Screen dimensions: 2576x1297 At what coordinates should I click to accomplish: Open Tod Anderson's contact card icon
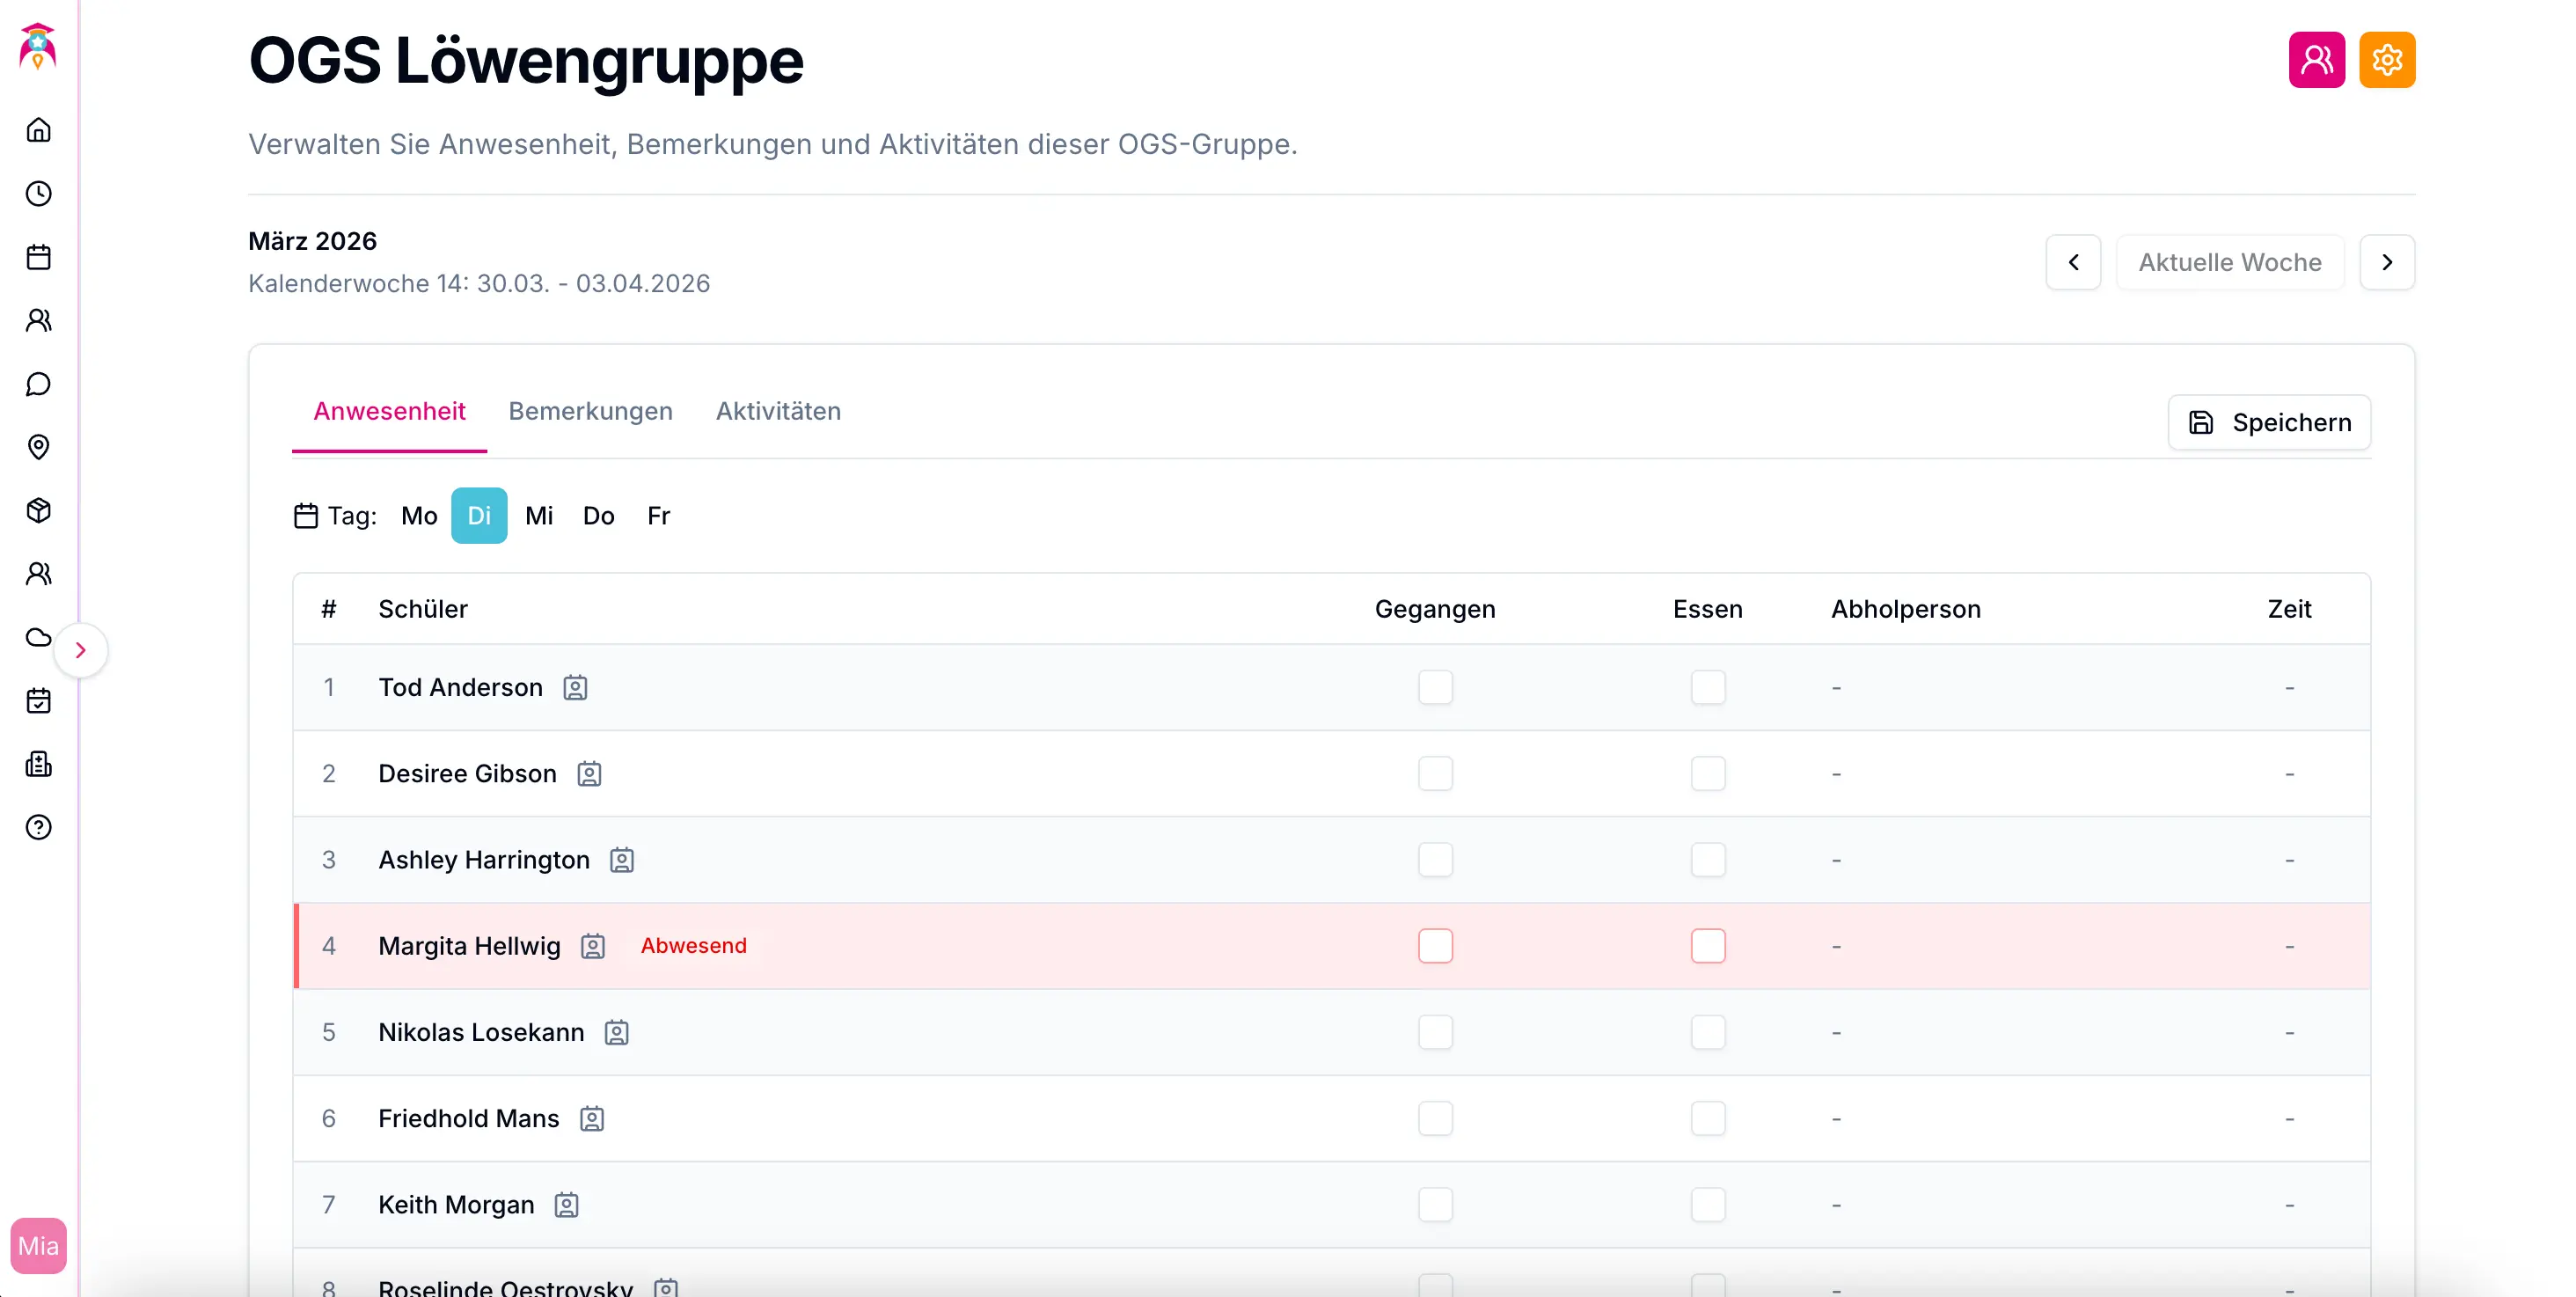click(575, 688)
